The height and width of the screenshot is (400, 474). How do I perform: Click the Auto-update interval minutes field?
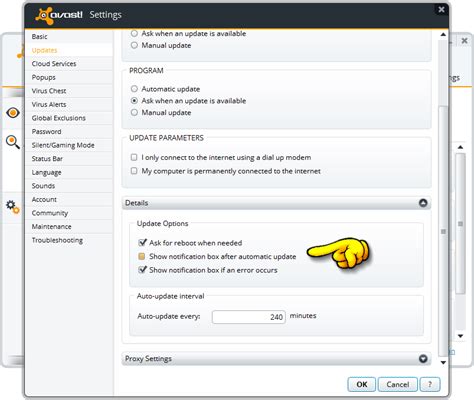[249, 317]
